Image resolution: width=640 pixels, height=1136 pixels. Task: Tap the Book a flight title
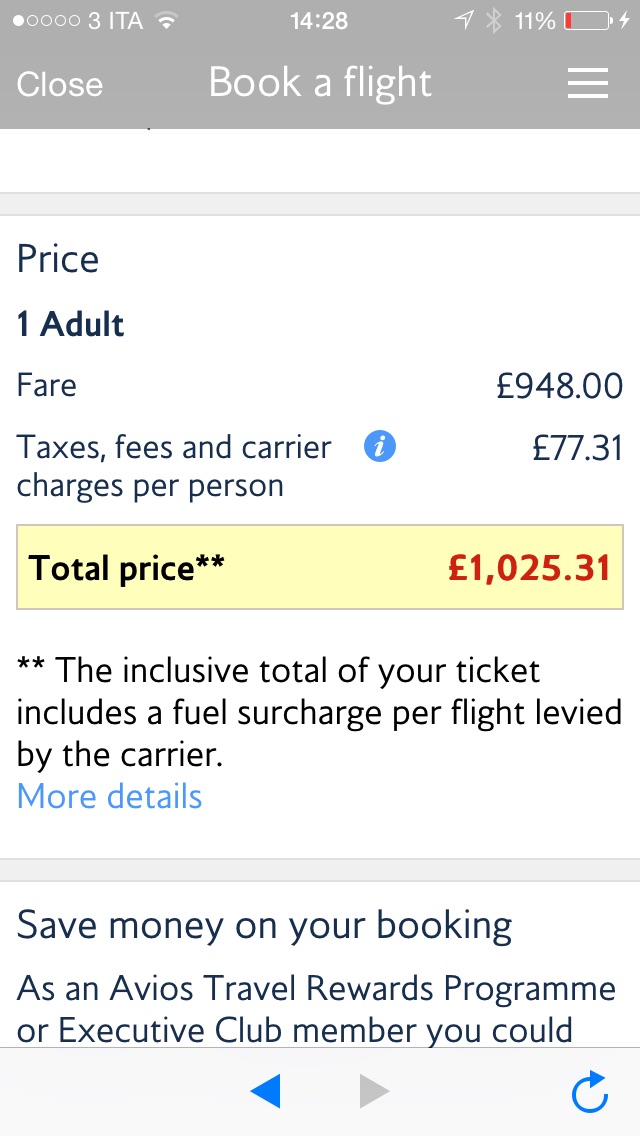pos(320,84)
